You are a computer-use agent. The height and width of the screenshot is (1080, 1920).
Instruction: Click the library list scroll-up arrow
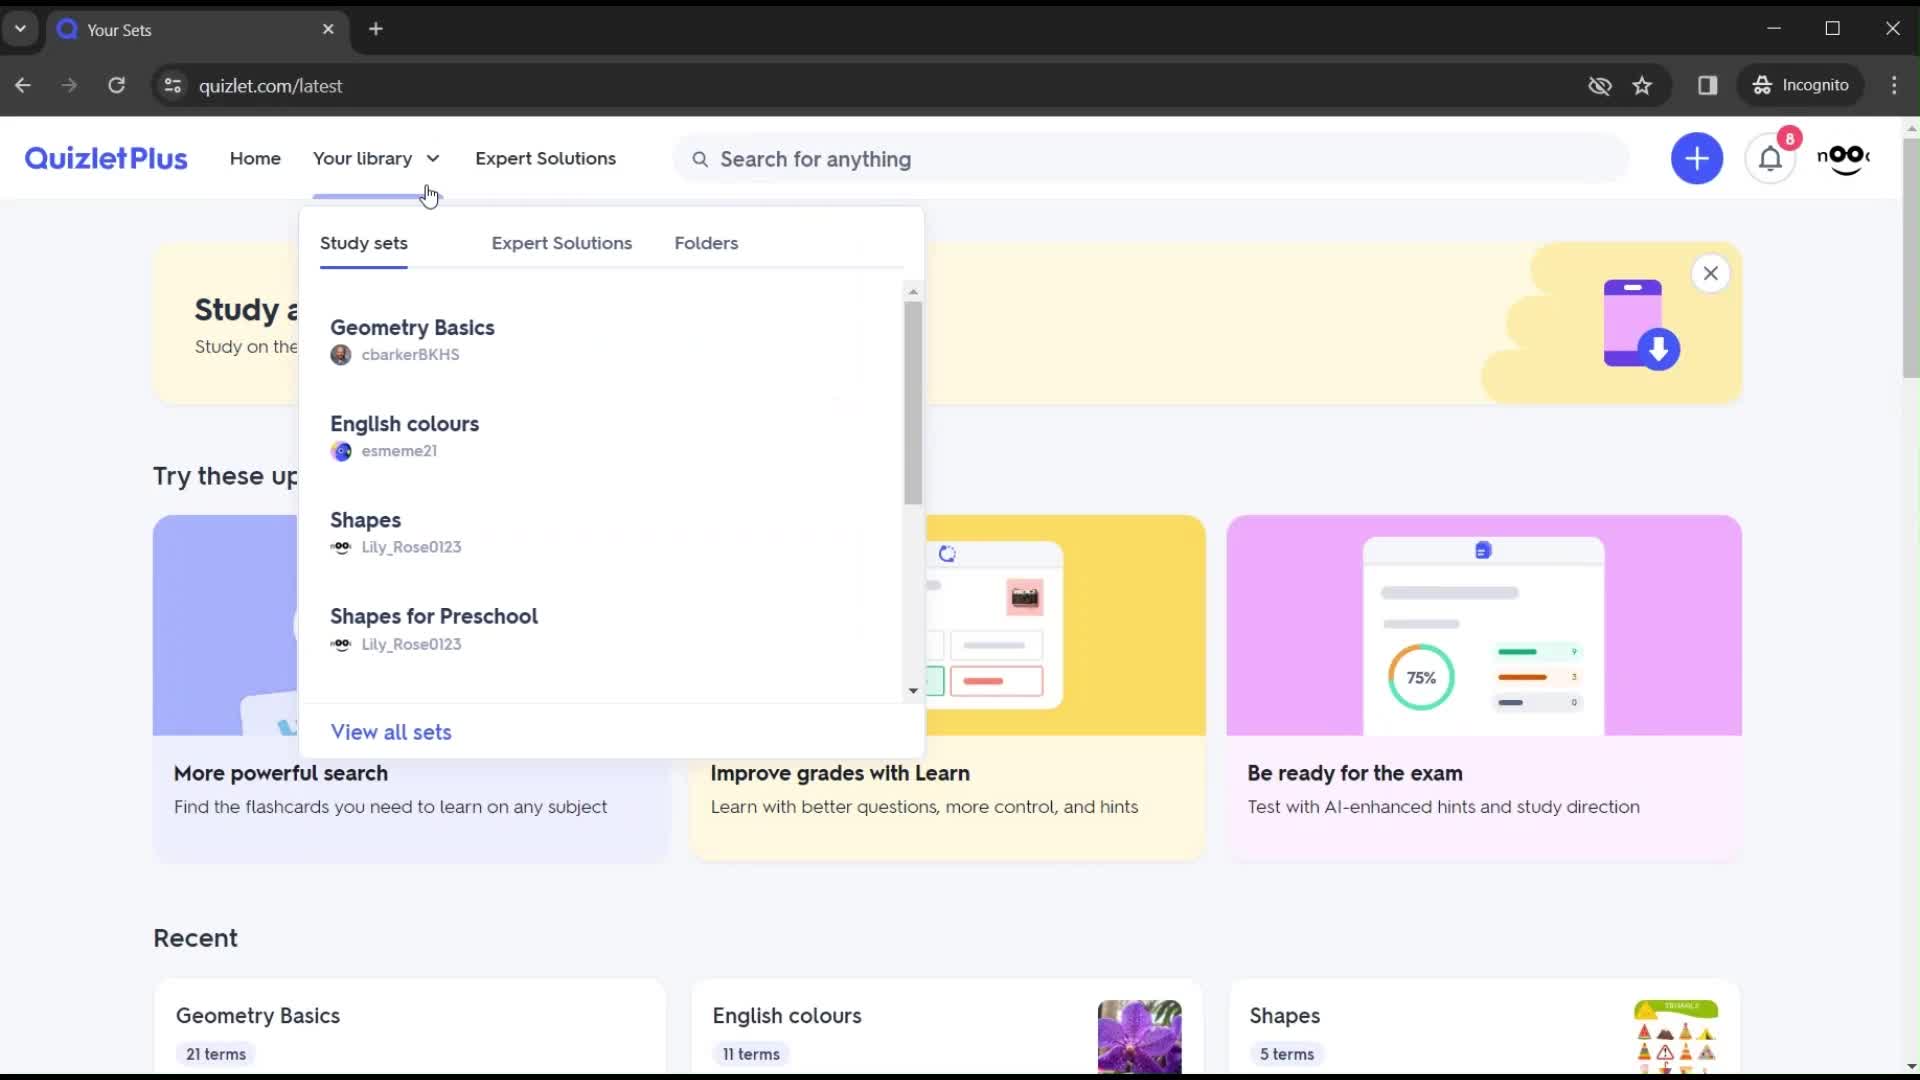pyautogui.click(x=912, y=292)
